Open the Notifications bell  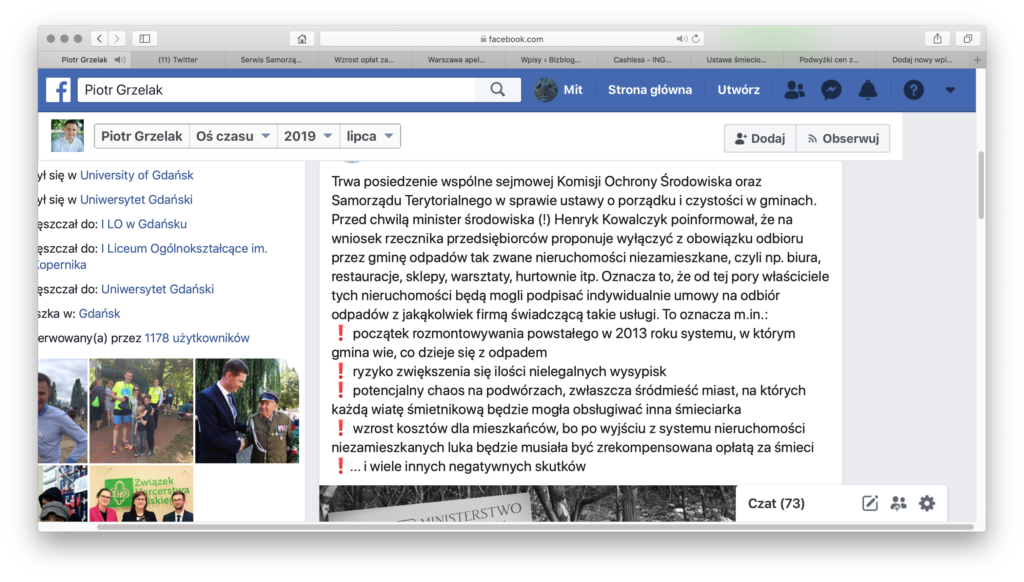point(868,89)
